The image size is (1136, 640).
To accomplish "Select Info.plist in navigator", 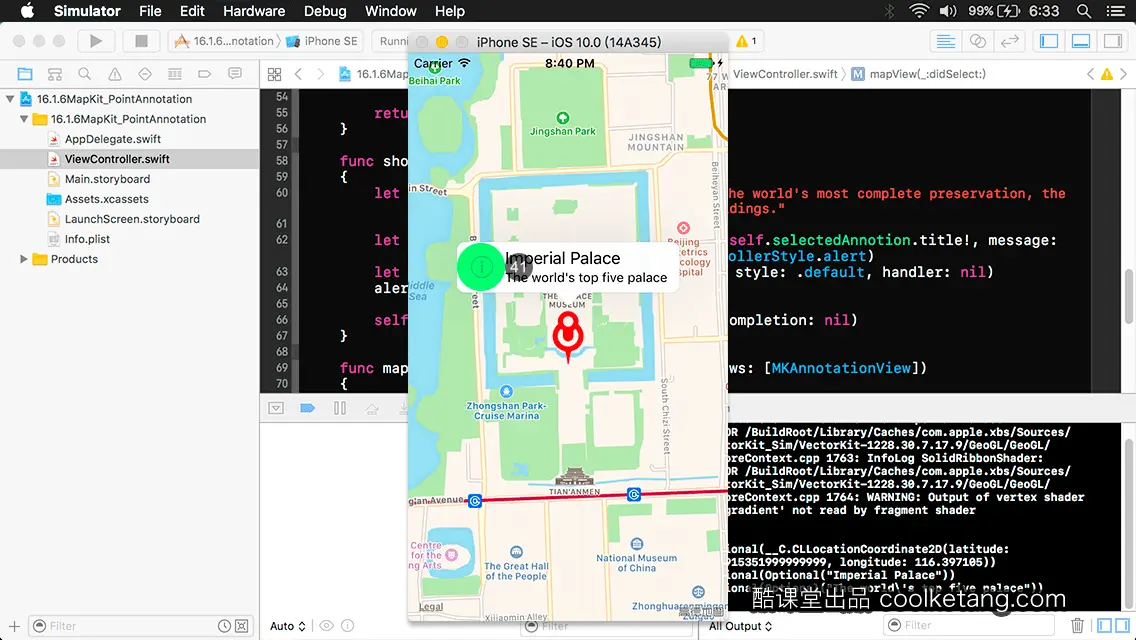I will coord(87,239).
